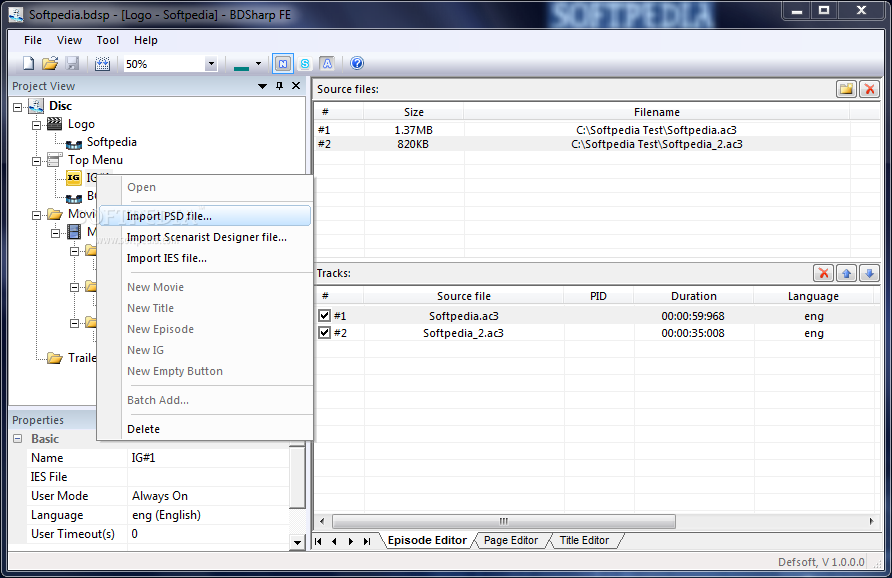Go to last tab with ►| arrow

(367, 541)
